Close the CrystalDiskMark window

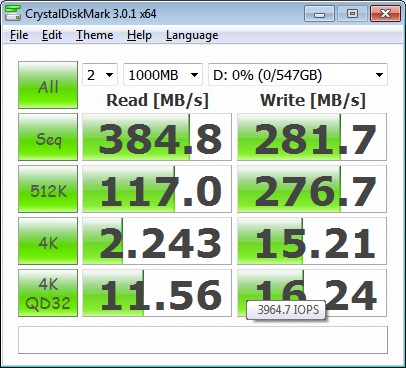point(385,14)
